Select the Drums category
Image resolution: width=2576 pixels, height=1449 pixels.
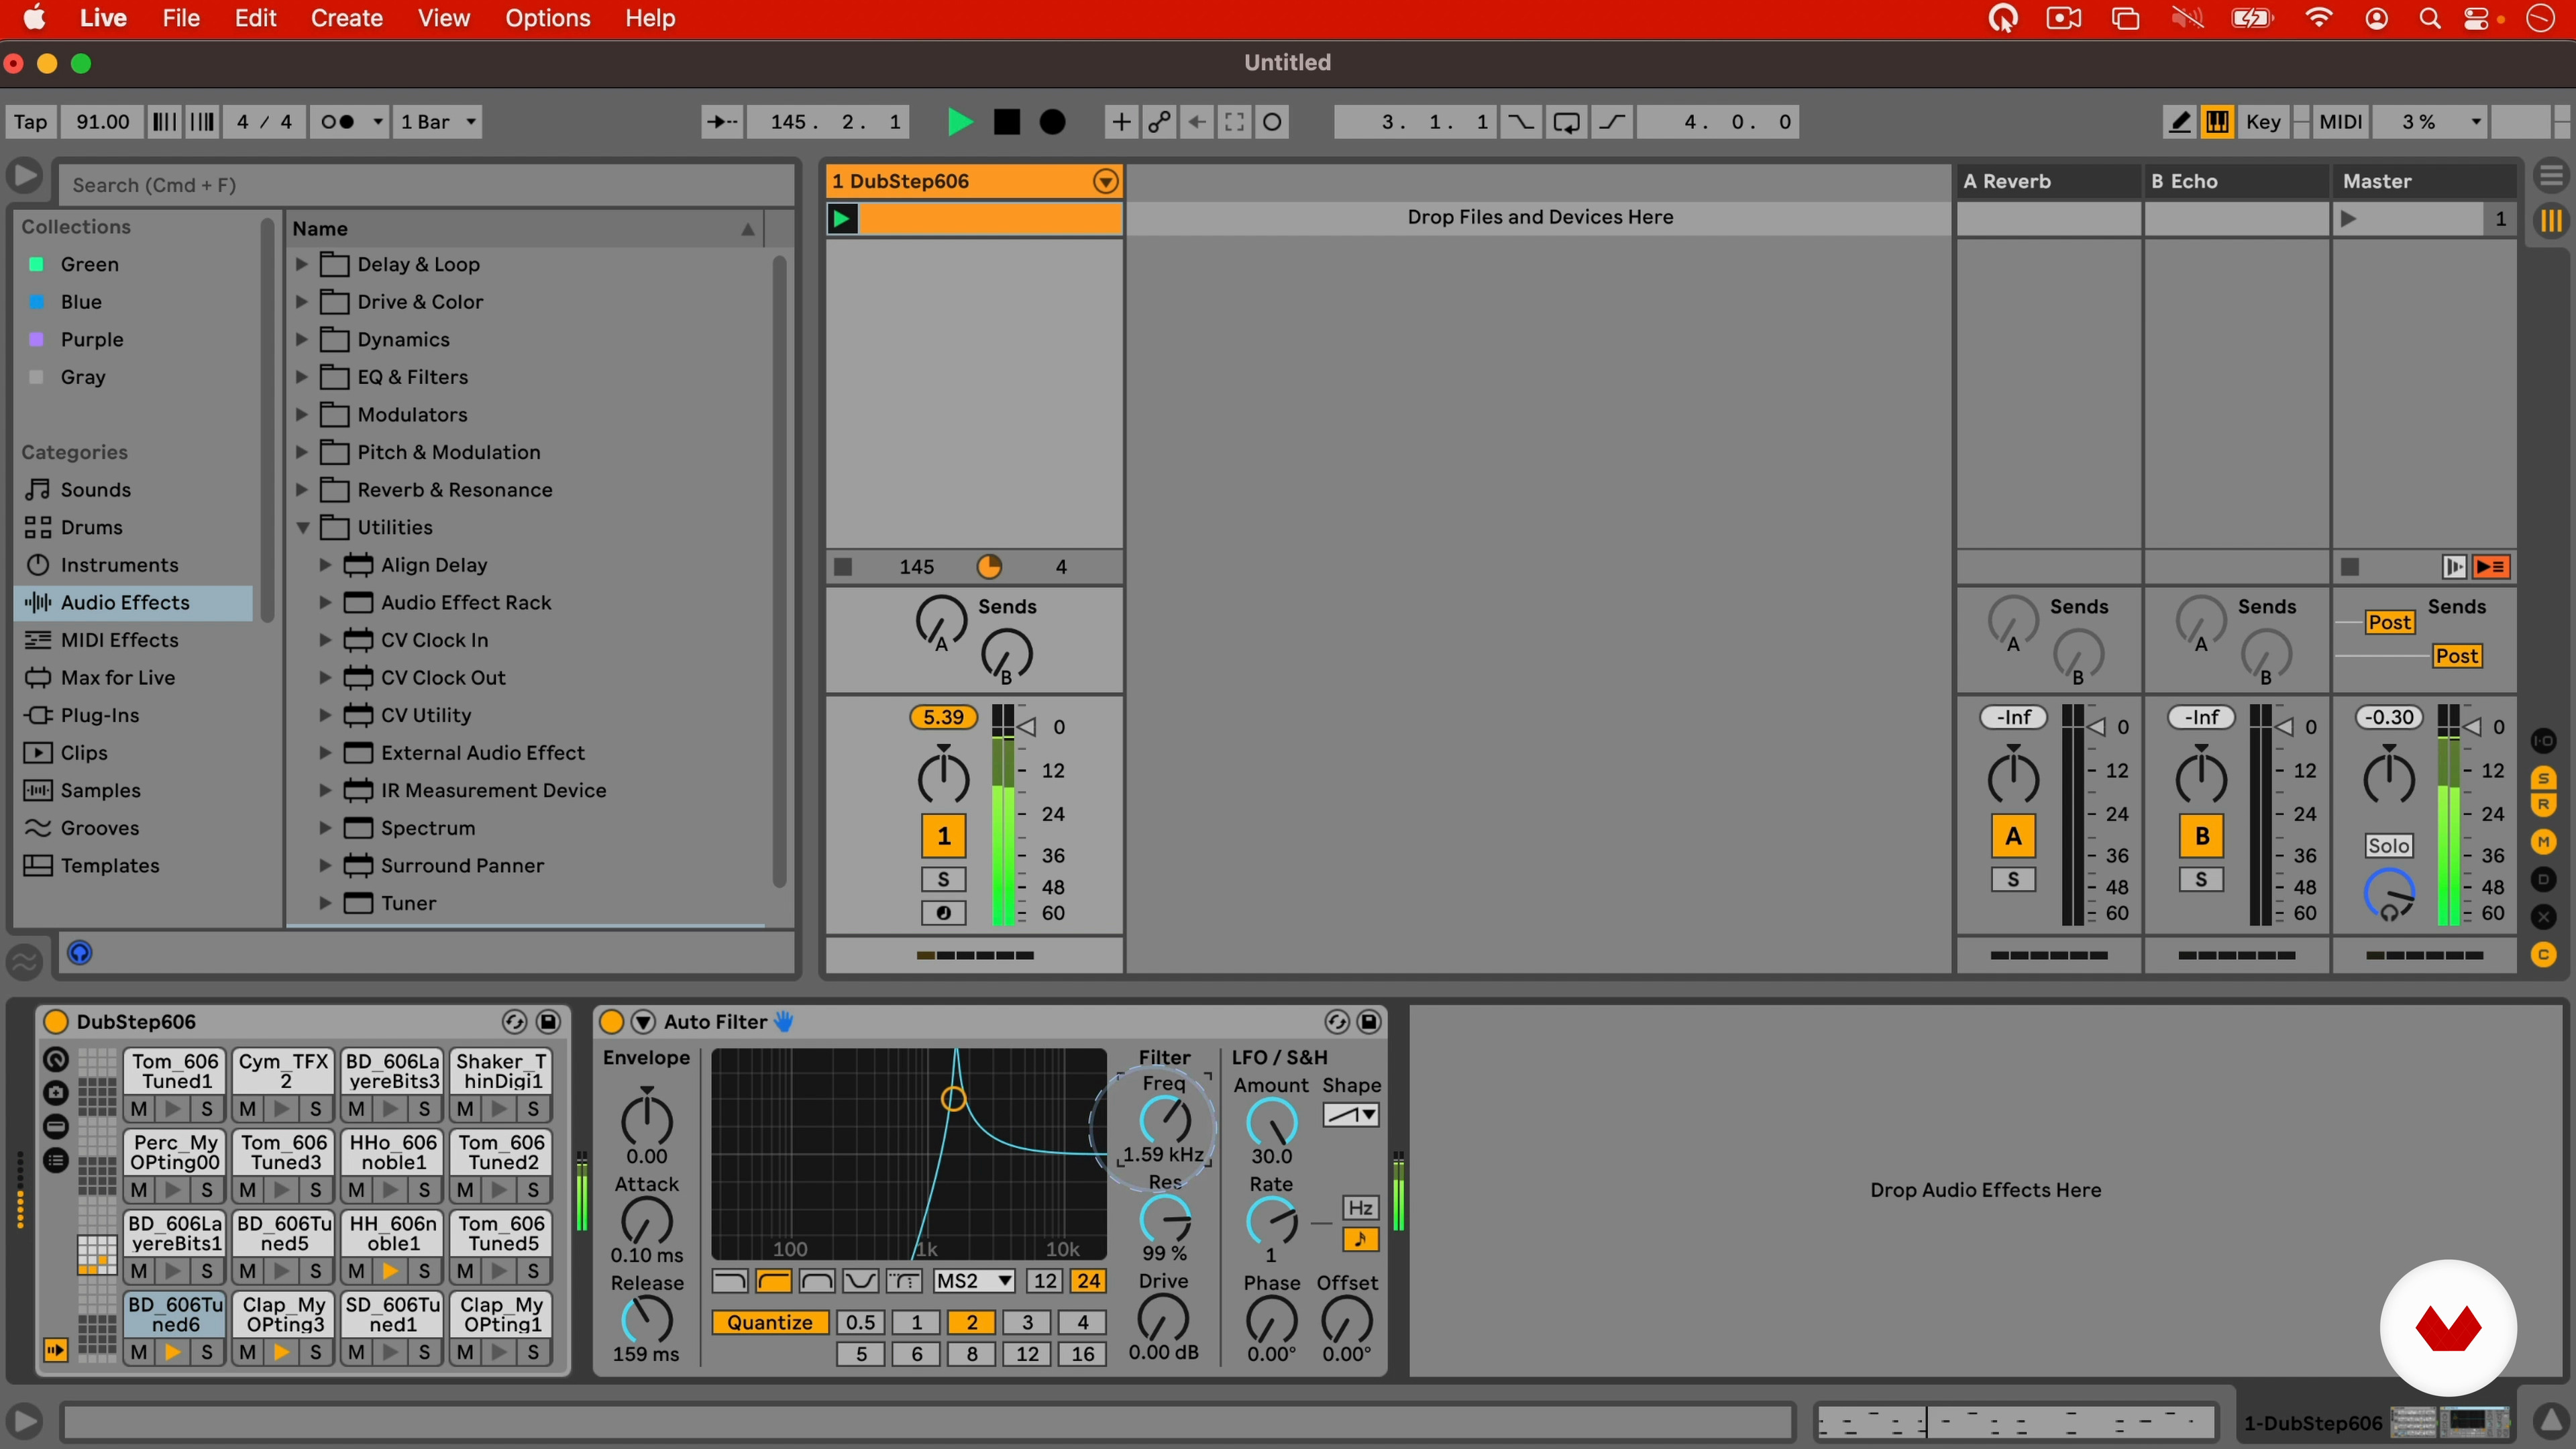[91, 527]
